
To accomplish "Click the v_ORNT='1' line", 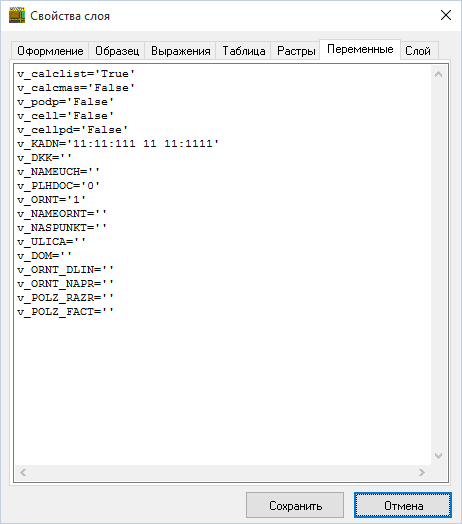I will (x=51, y=200).
